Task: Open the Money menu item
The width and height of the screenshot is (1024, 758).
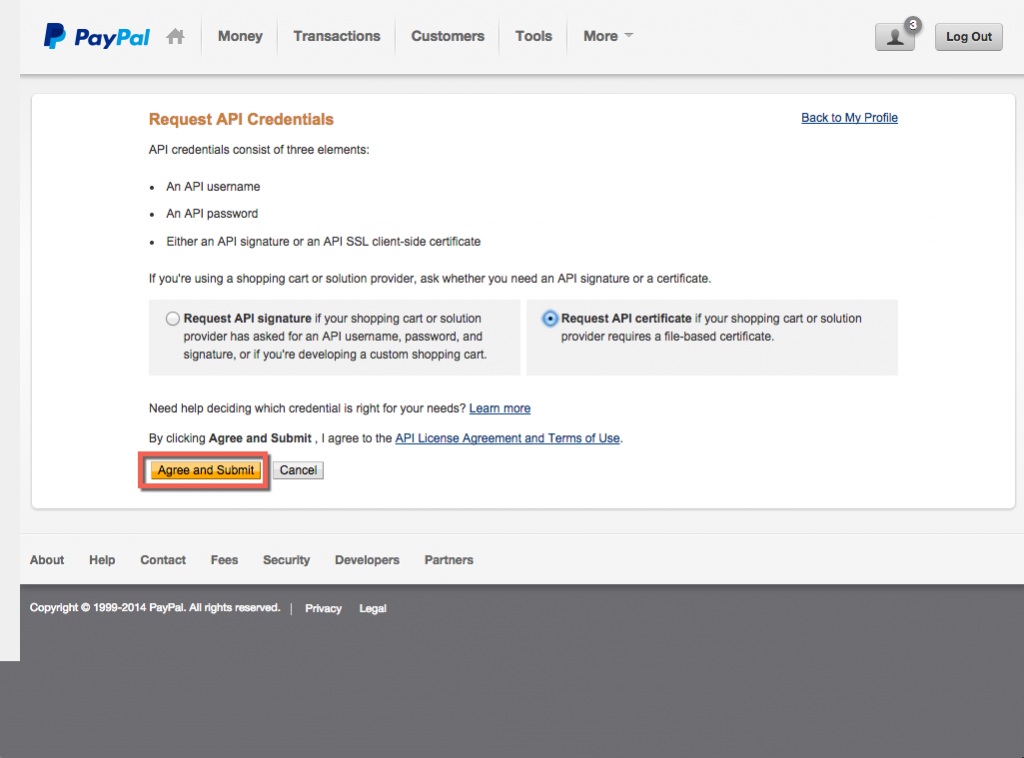Action: (239, 36)
